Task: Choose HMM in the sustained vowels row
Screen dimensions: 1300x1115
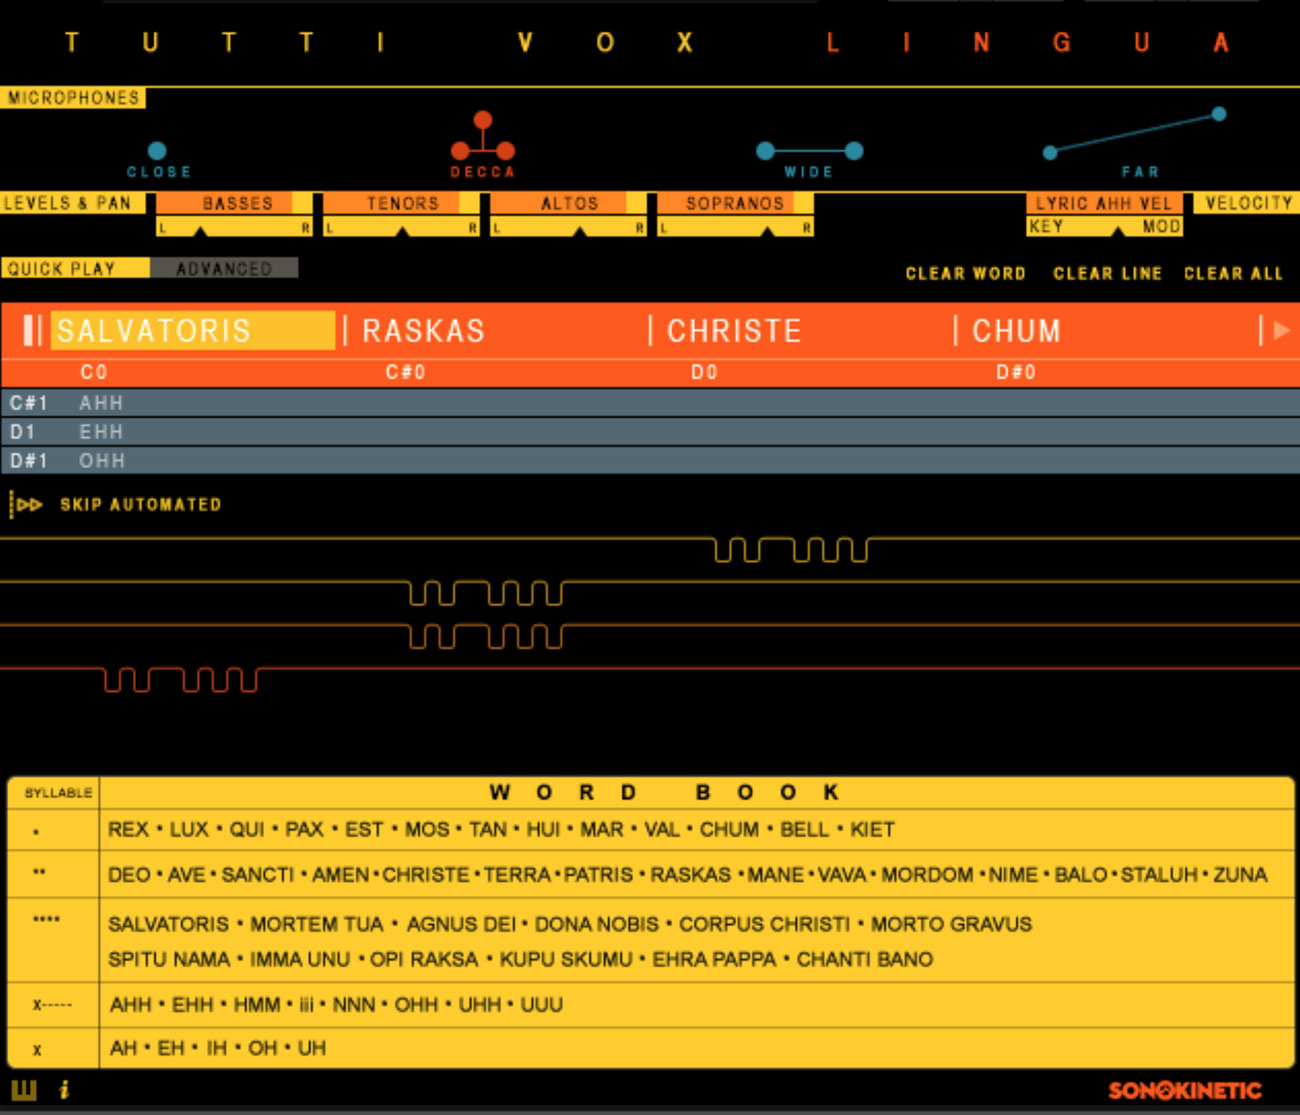Action: pyautogui.click(x=256, y=1004)
